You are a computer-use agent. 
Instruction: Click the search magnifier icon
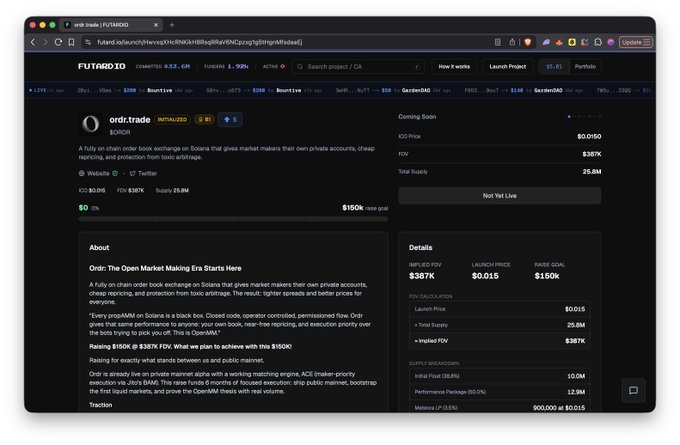[300, 66]
